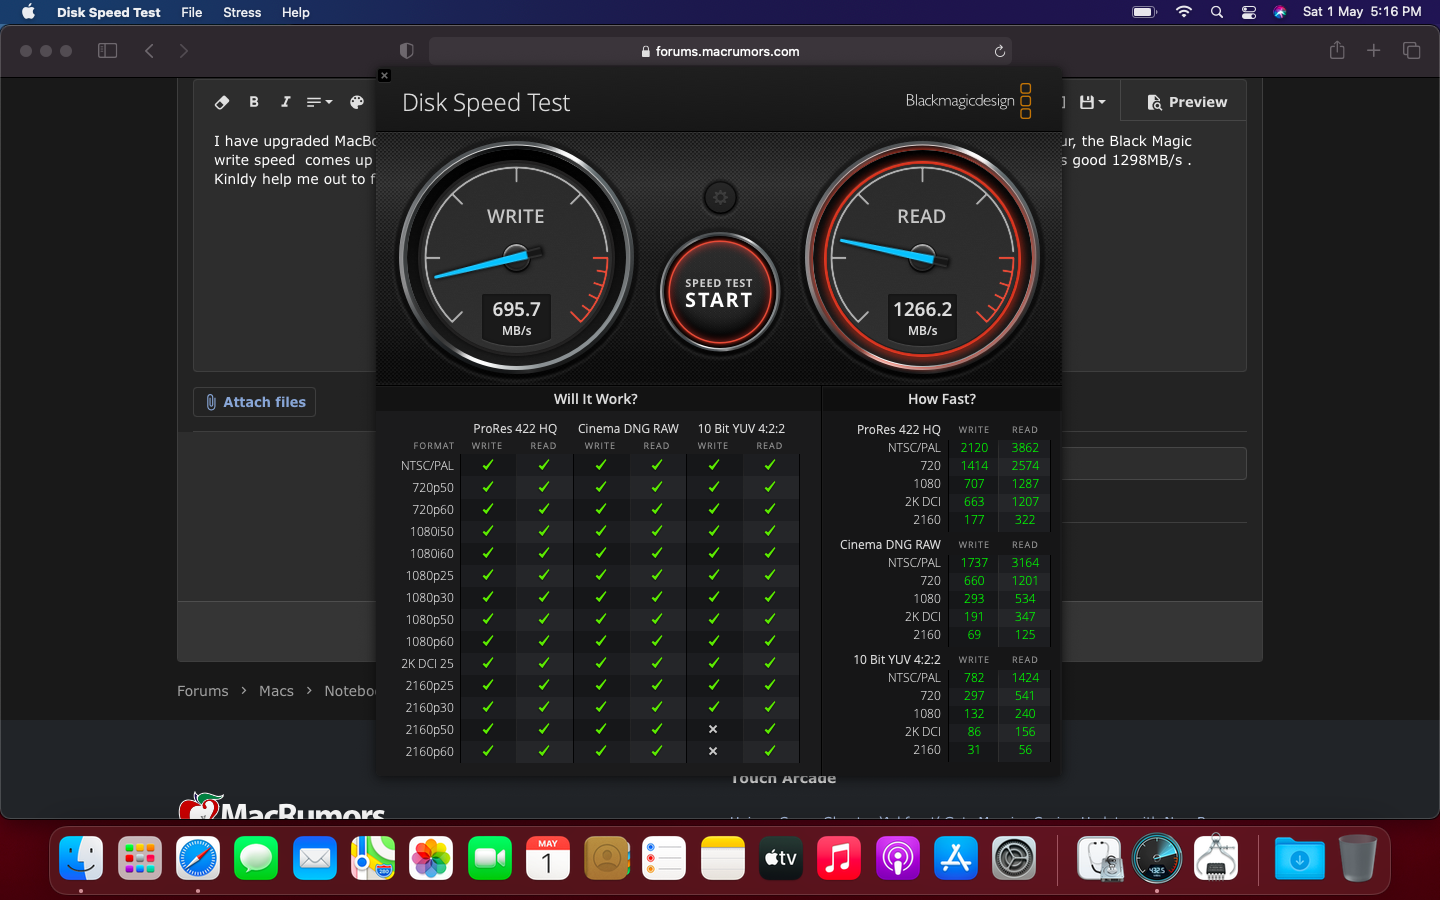Screen dimensions: 1440x900
Task: Select the 1424 YUV read value
Action: (x=1025, y=678)
